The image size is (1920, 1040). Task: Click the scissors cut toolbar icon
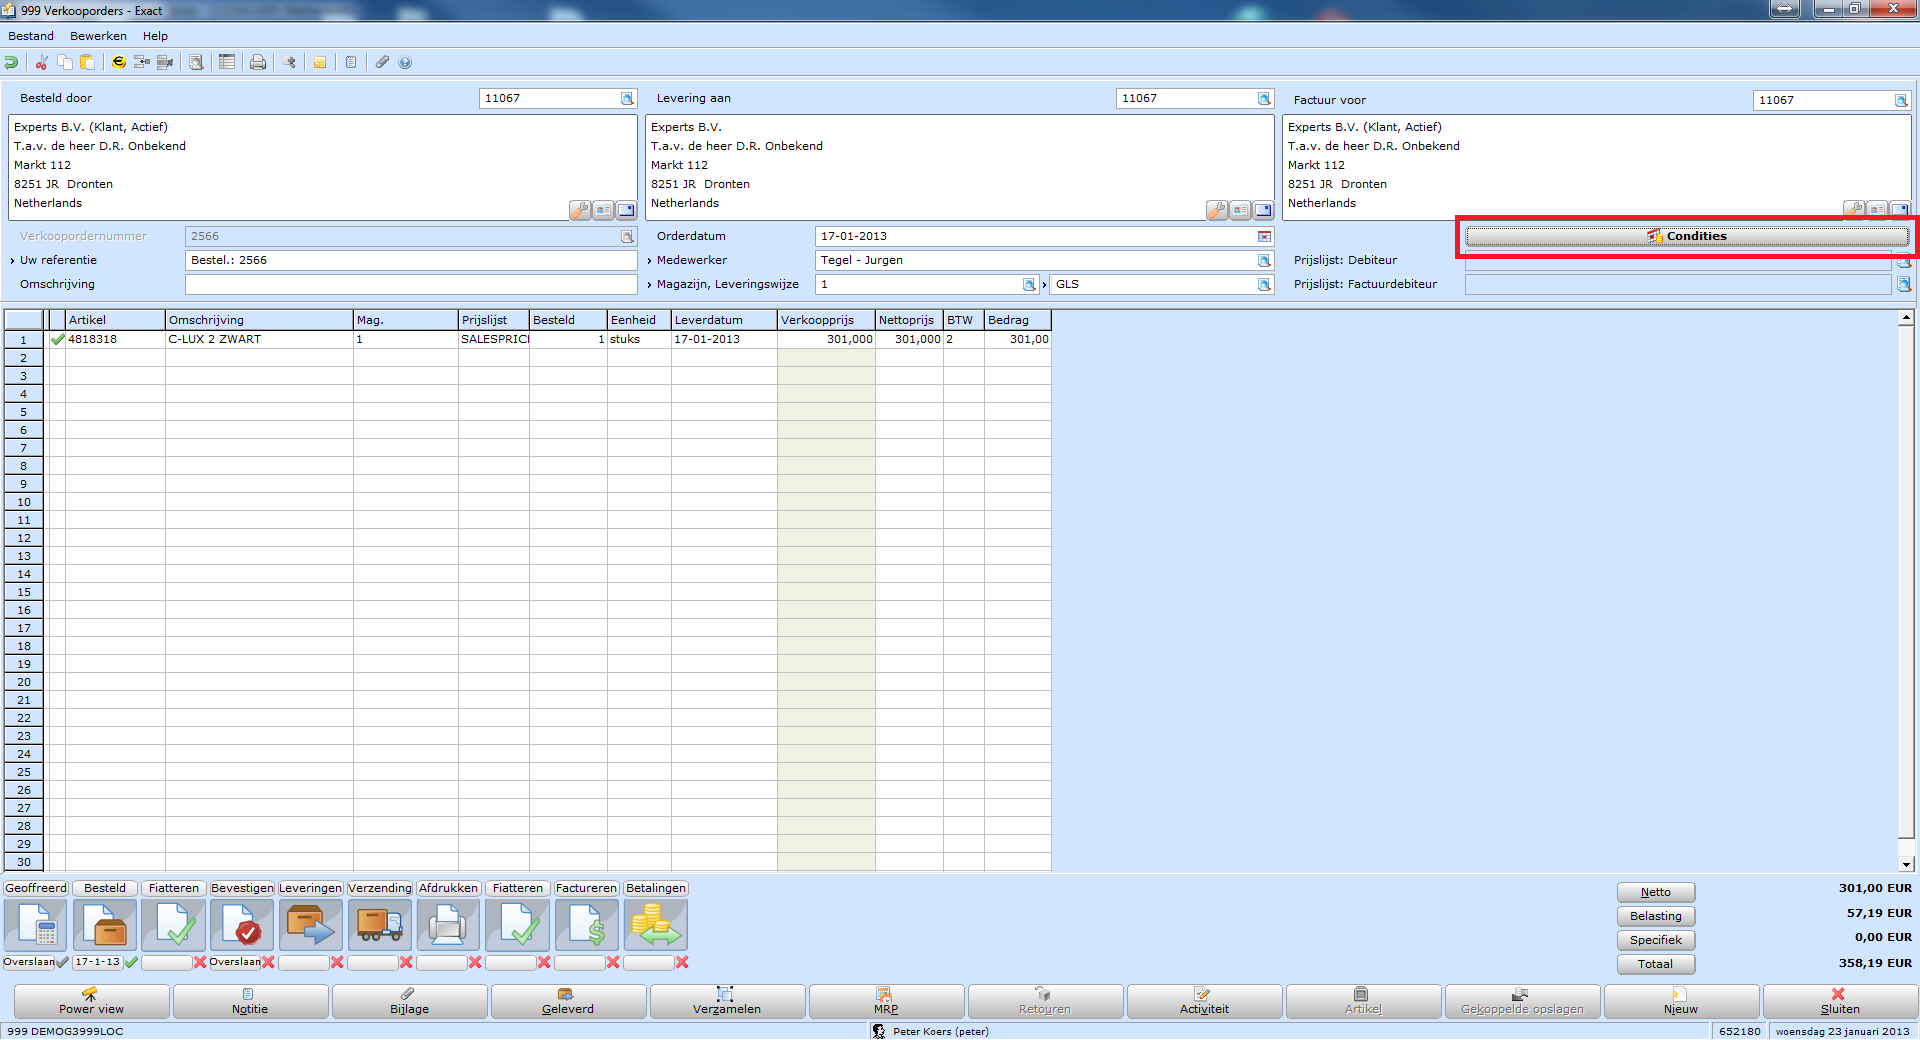point(42,62)
